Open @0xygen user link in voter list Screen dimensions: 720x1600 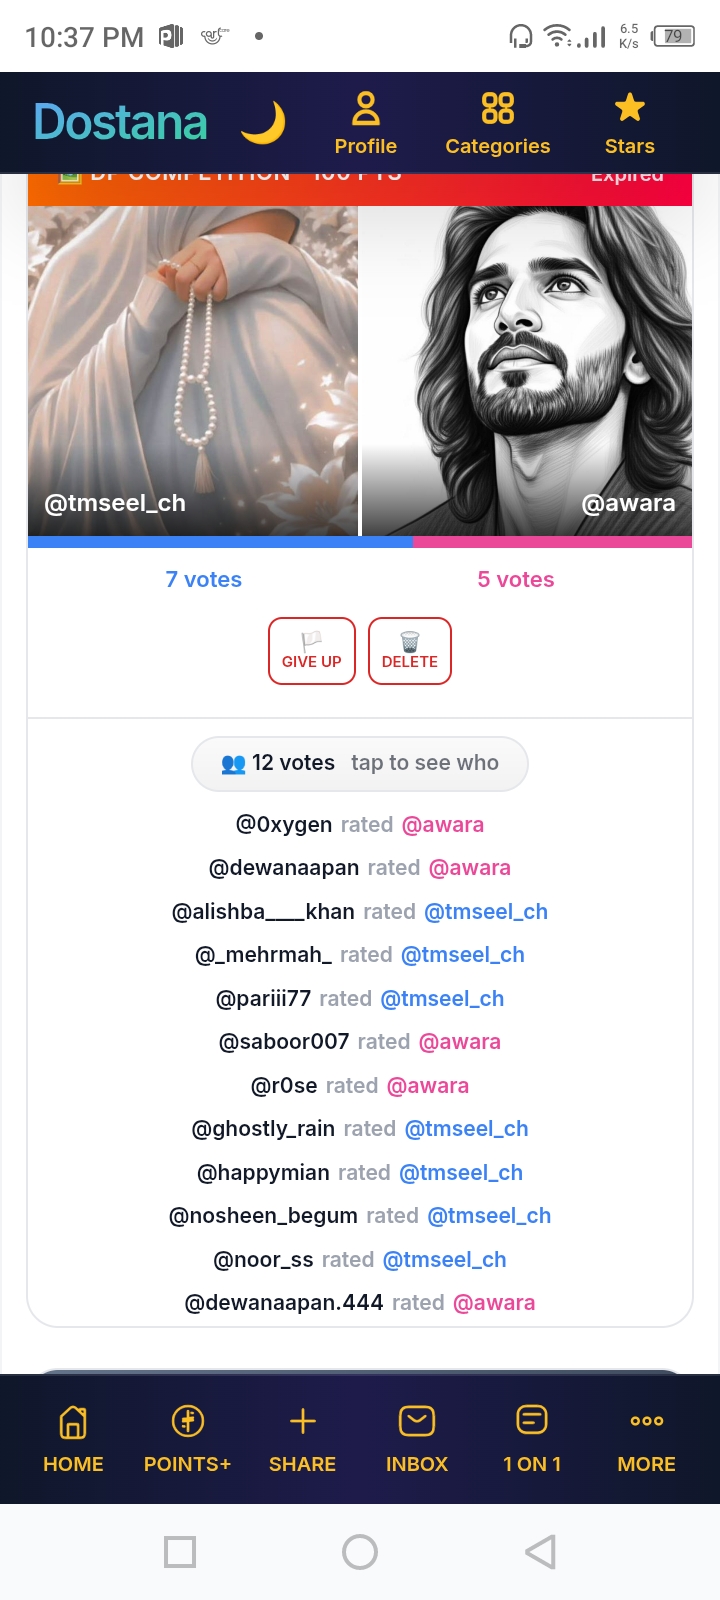284,825
